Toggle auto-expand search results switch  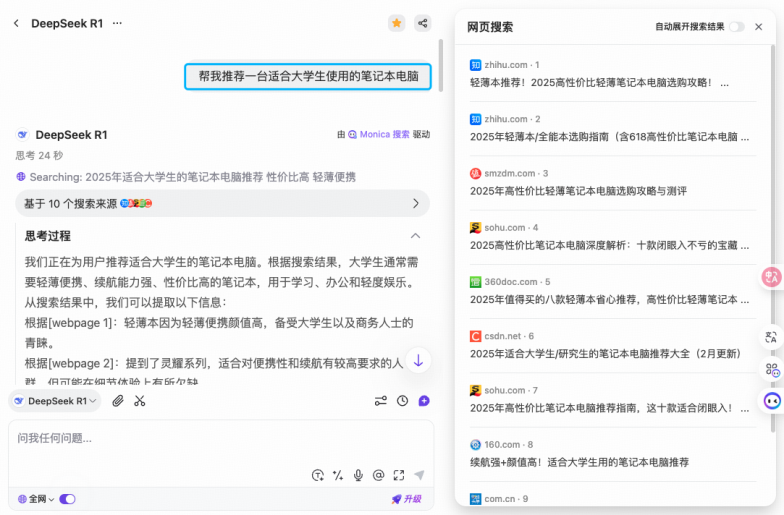click(736, 27)
